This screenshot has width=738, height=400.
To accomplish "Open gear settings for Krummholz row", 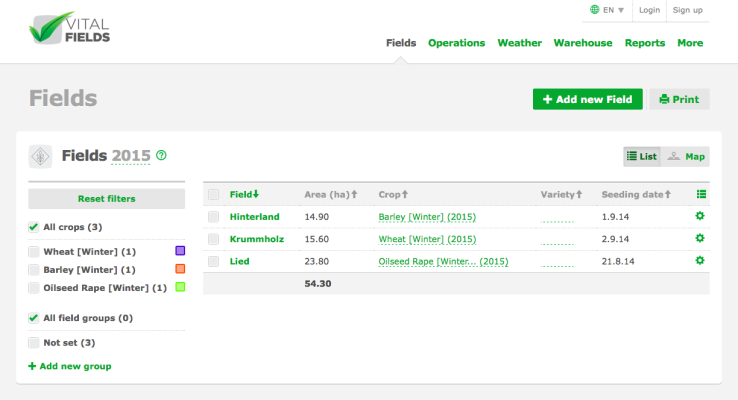I will (x=700, y=238).
